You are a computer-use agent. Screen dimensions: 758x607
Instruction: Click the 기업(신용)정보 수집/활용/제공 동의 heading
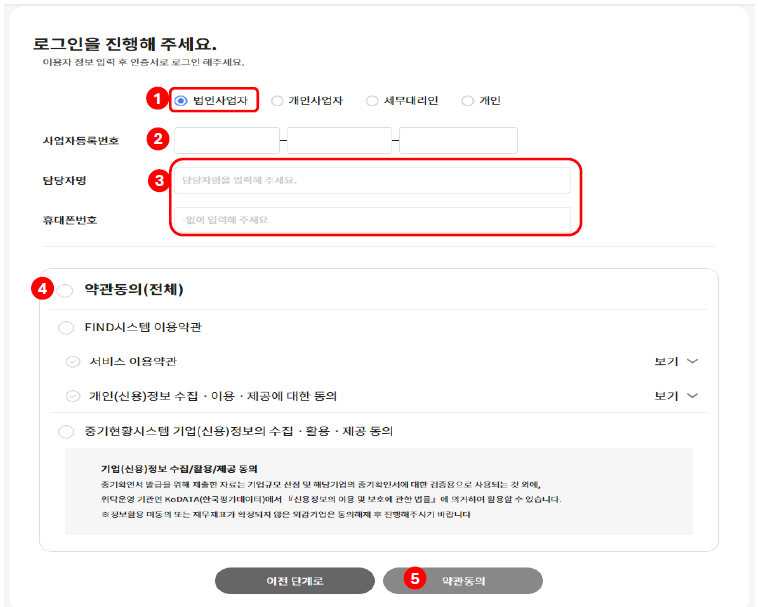tap(179, 469)
